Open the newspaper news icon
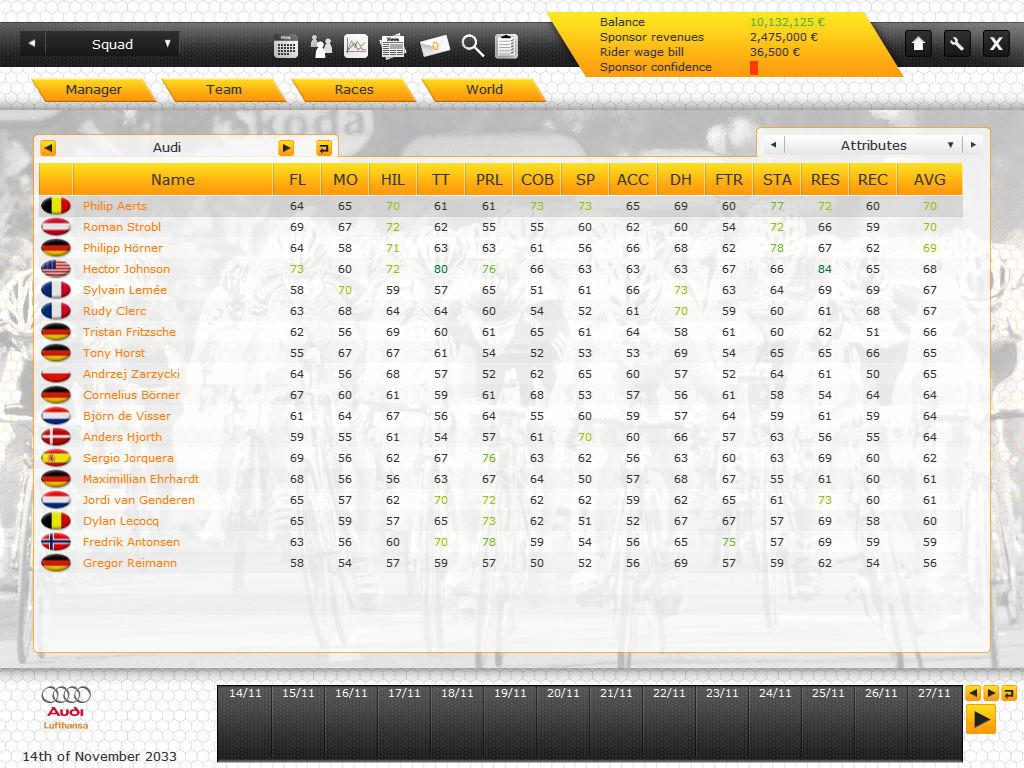This screenshot has width=1024, height=768. [393, 45]
